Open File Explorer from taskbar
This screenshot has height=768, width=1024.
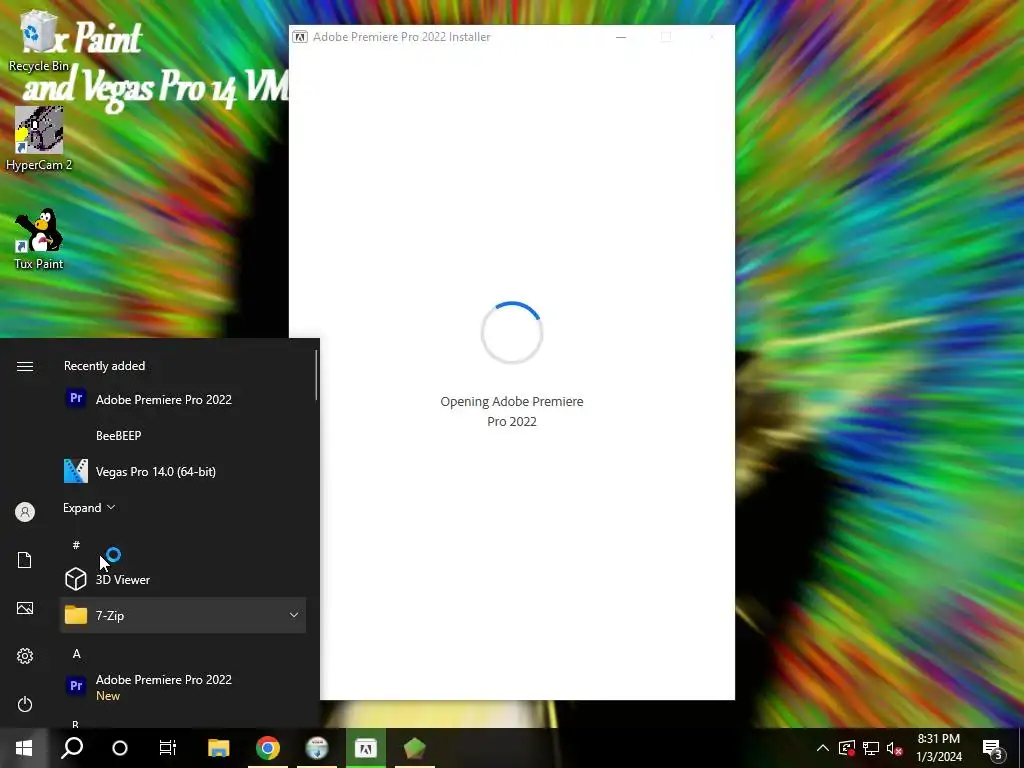coord(219,748)
